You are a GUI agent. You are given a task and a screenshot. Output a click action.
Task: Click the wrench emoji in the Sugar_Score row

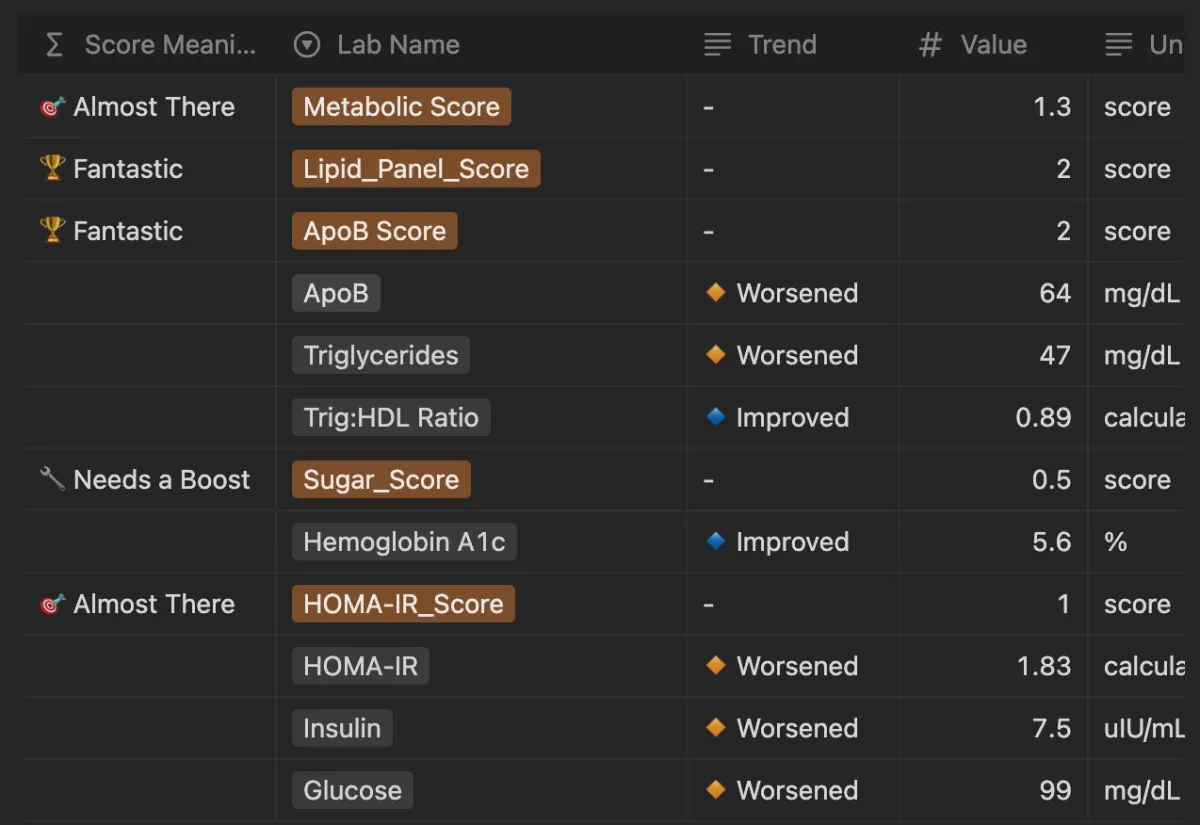tap(52, 479)
